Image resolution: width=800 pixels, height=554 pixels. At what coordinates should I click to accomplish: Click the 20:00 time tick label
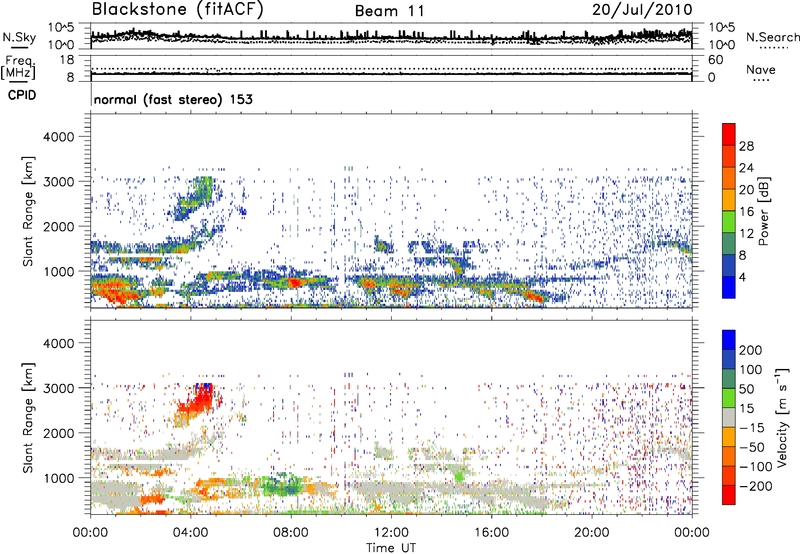[591, 533]
